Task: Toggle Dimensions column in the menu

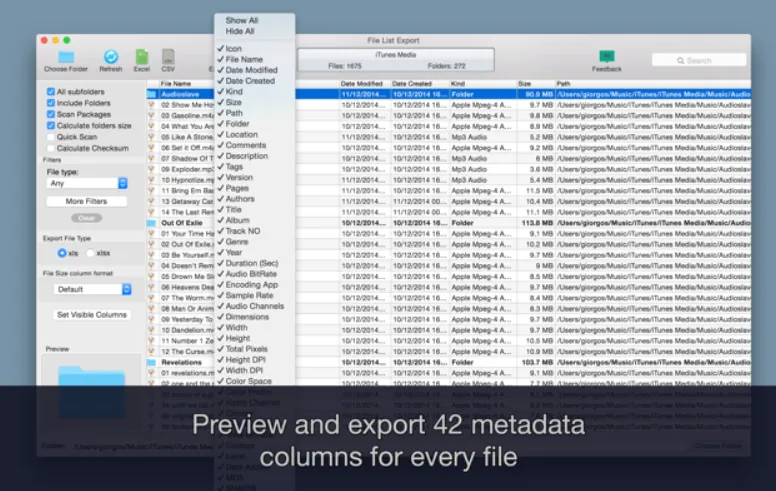Action: pos(255,317)
